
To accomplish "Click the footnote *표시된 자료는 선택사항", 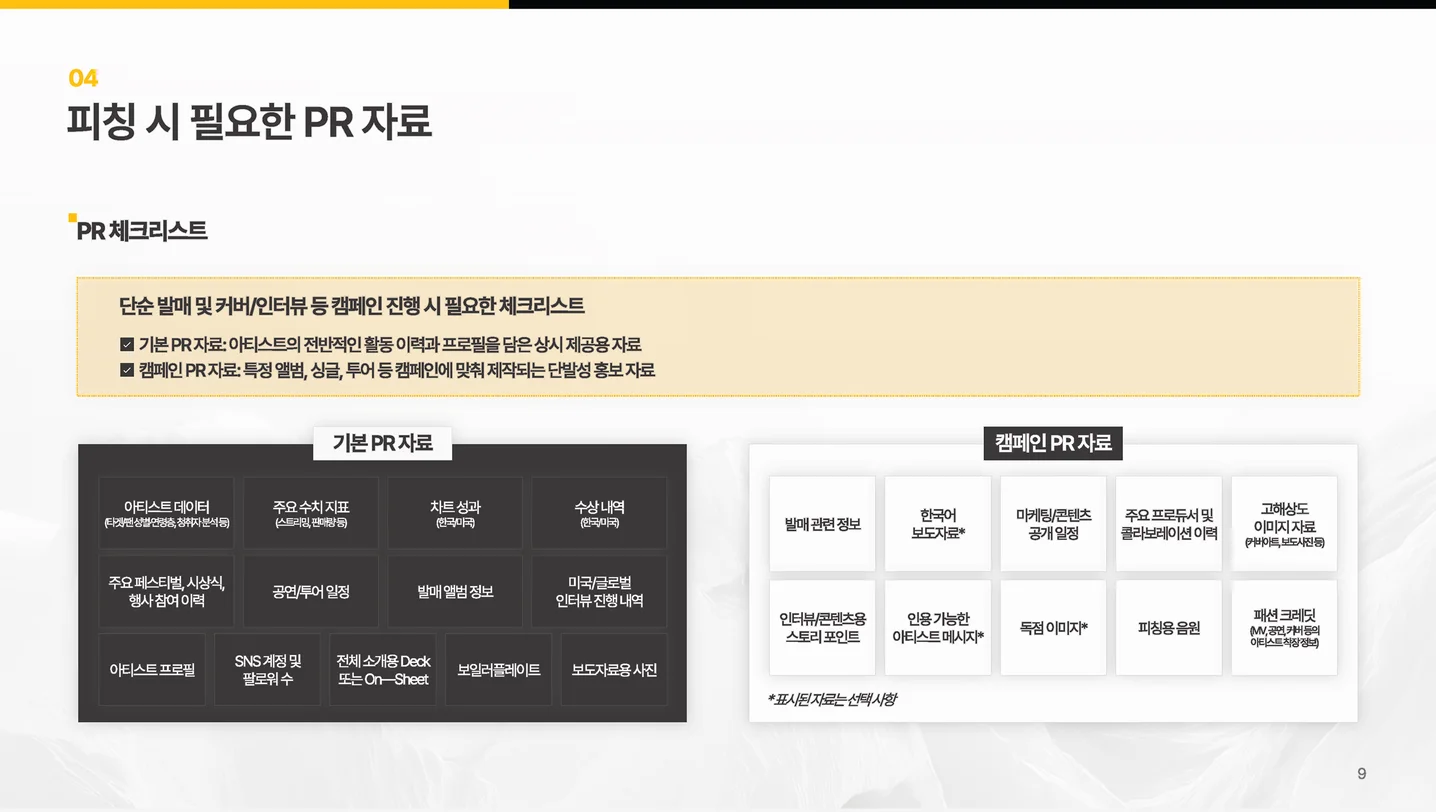I will [x=832, y=699].
